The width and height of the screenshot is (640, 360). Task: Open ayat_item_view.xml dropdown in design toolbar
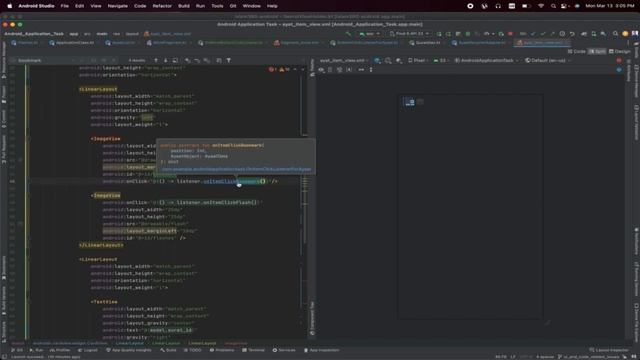tap(344, 60)
